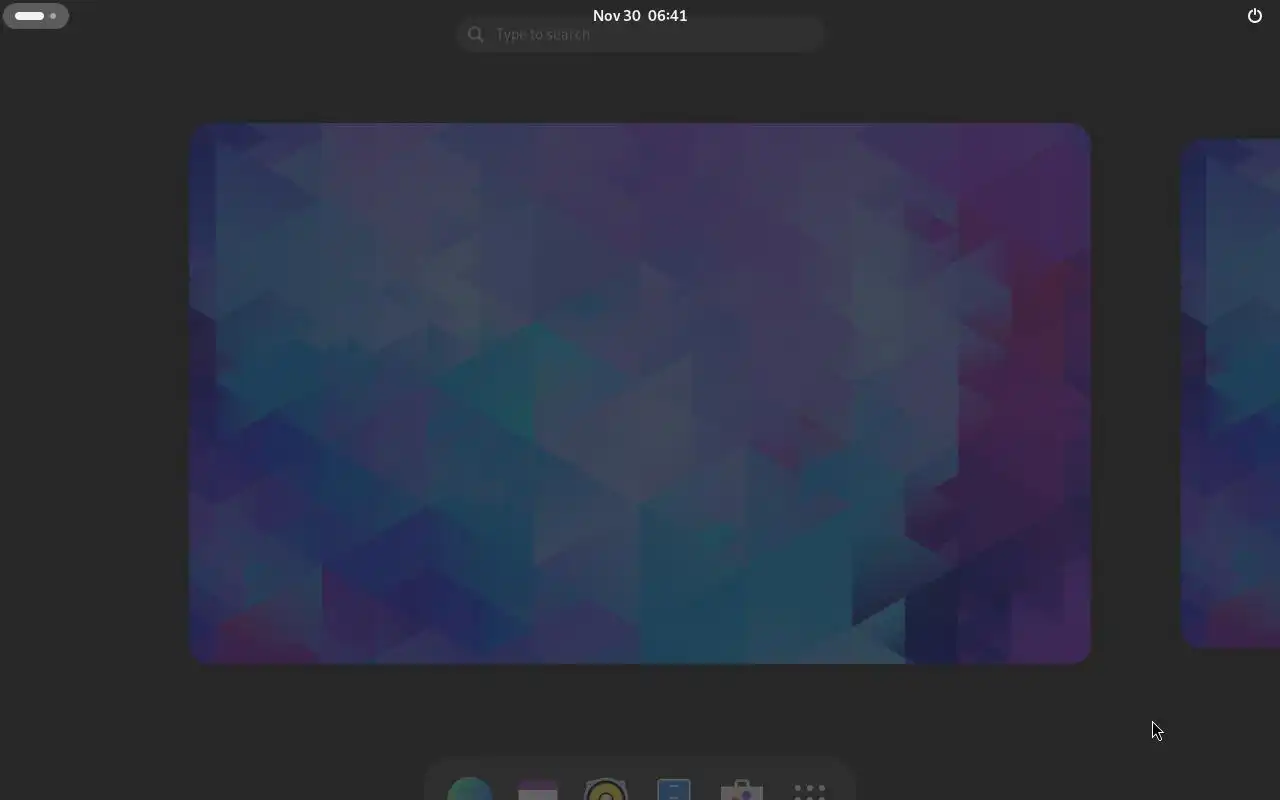
Task: Open the power system menu
Action: click(x=1254, y=15)
